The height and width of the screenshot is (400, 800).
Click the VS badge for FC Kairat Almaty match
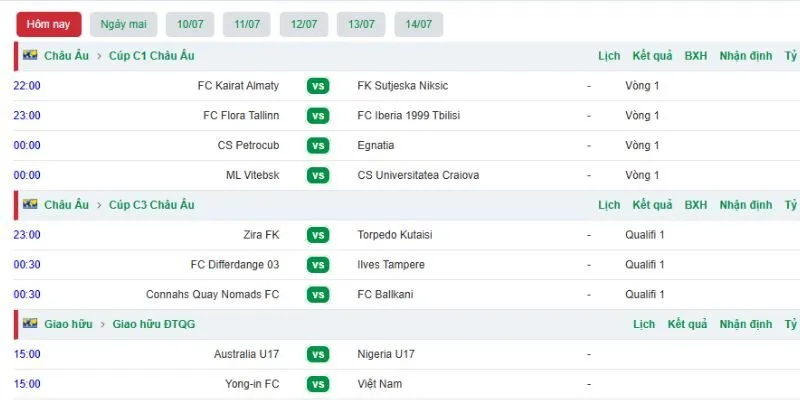click(318, 86)
